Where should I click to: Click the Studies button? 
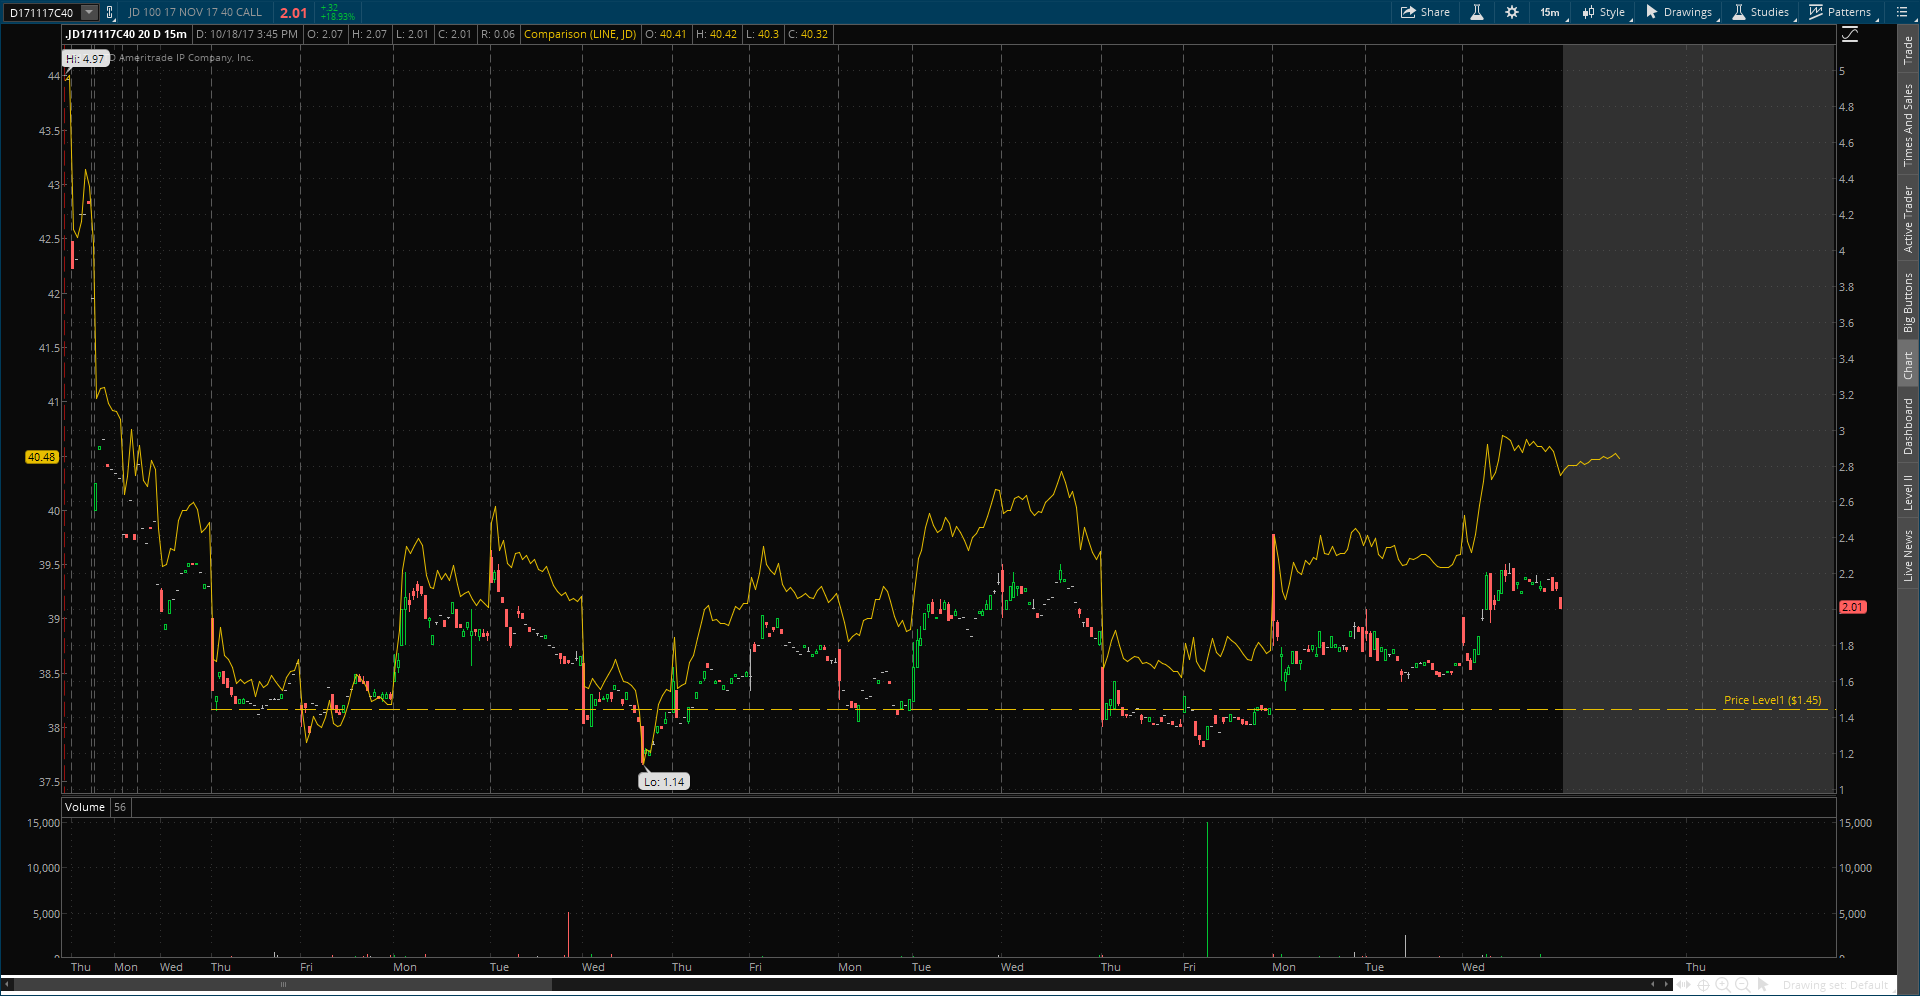pyautogui.click(x=1761, y=12)
